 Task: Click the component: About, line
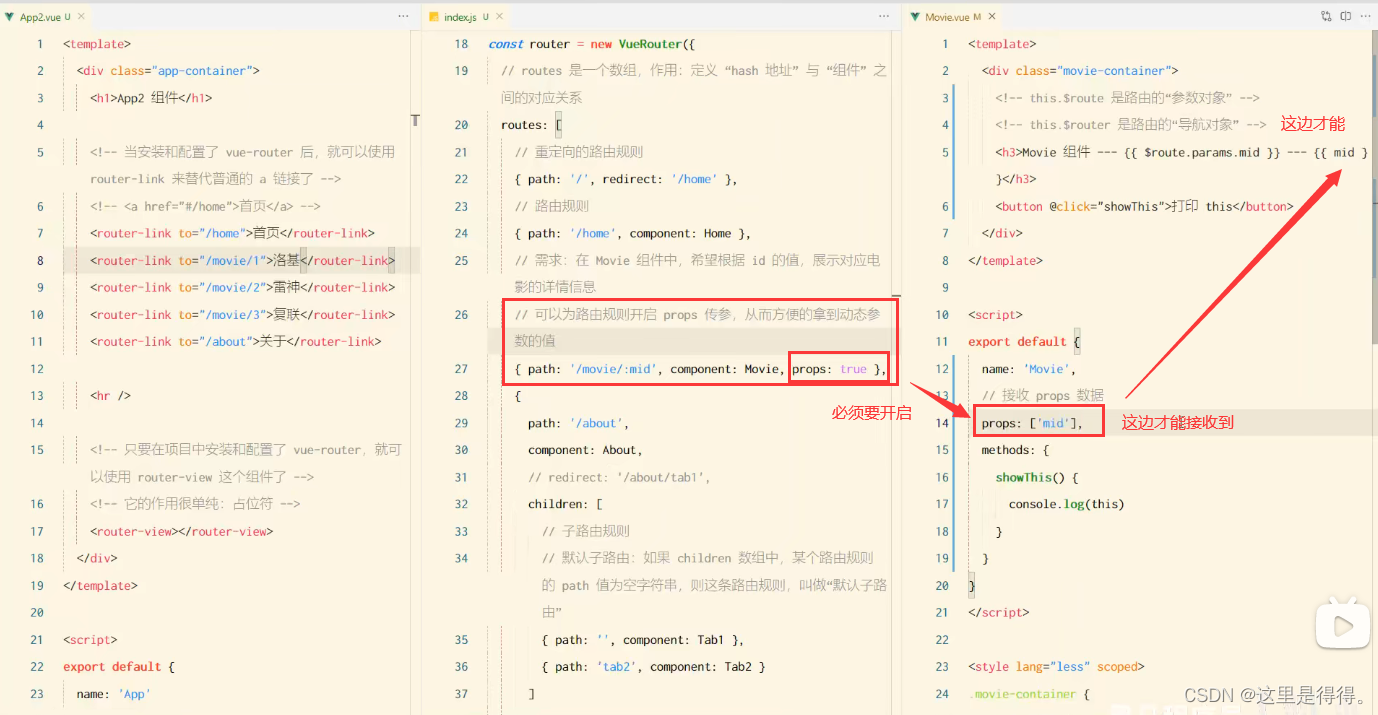586,450
